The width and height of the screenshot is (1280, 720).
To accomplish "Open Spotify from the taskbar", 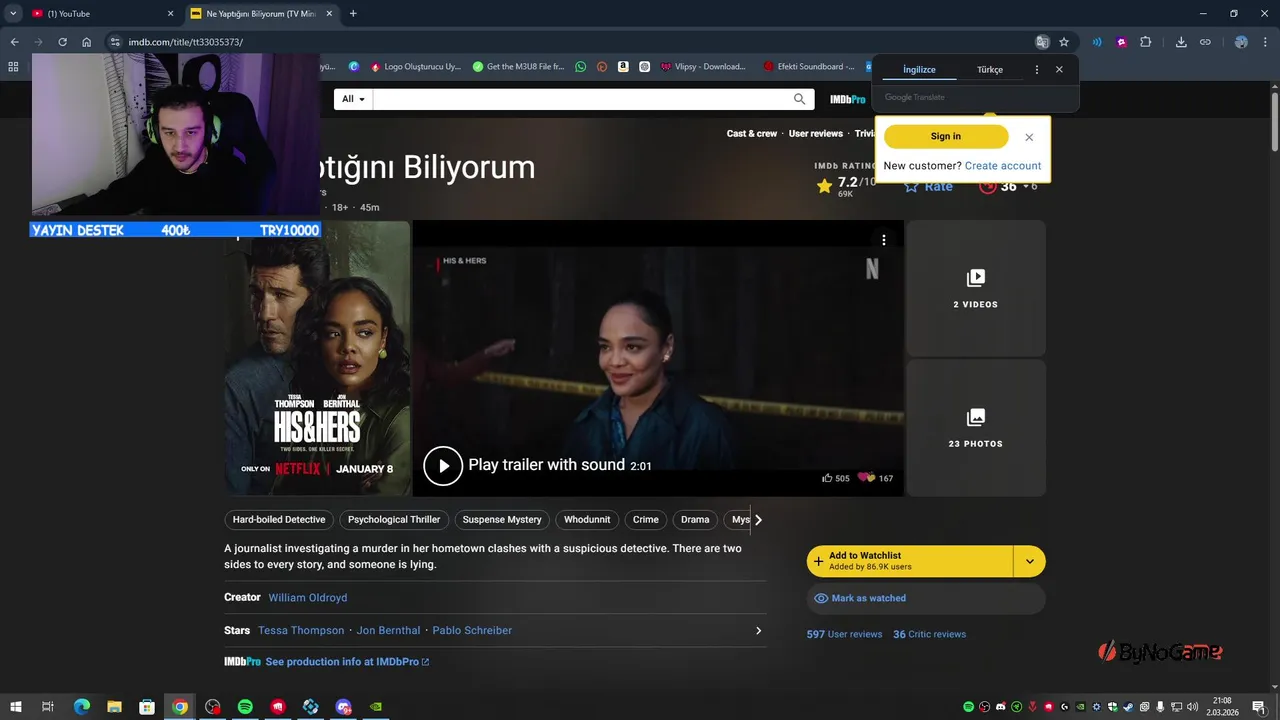I will tap(245, 707).
